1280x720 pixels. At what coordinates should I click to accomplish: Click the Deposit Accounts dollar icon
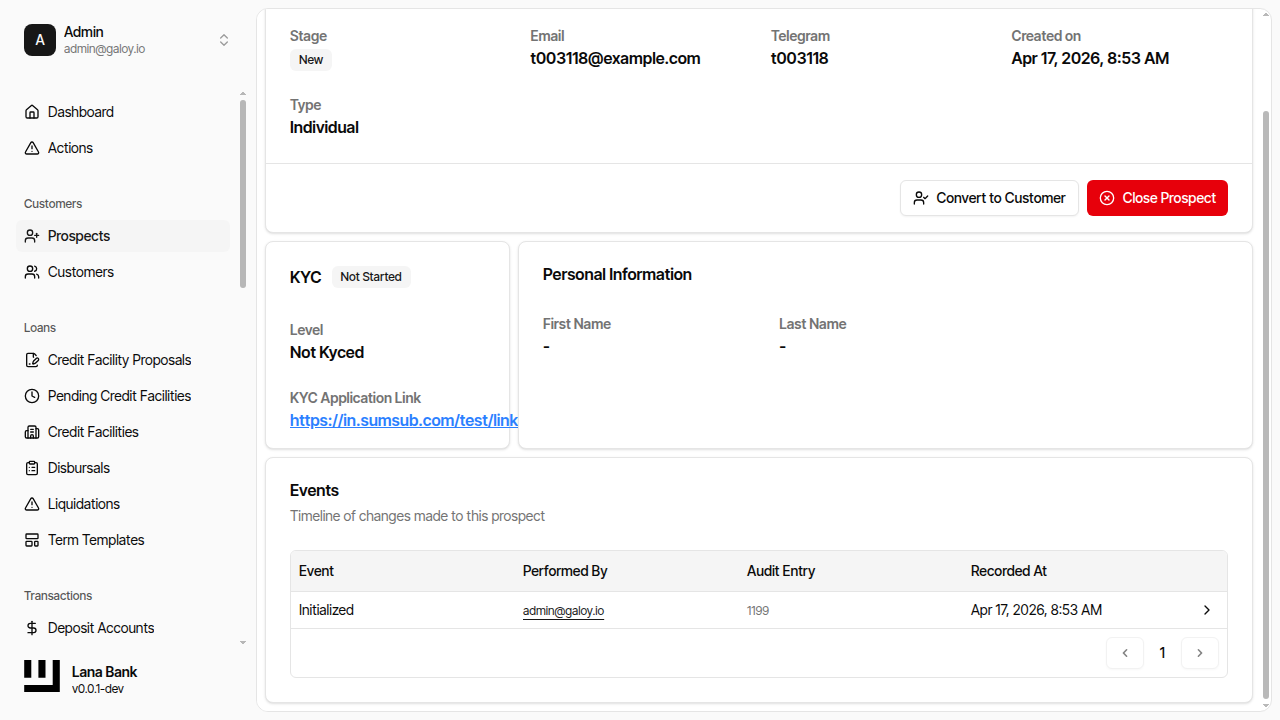[x=32, y=628]
